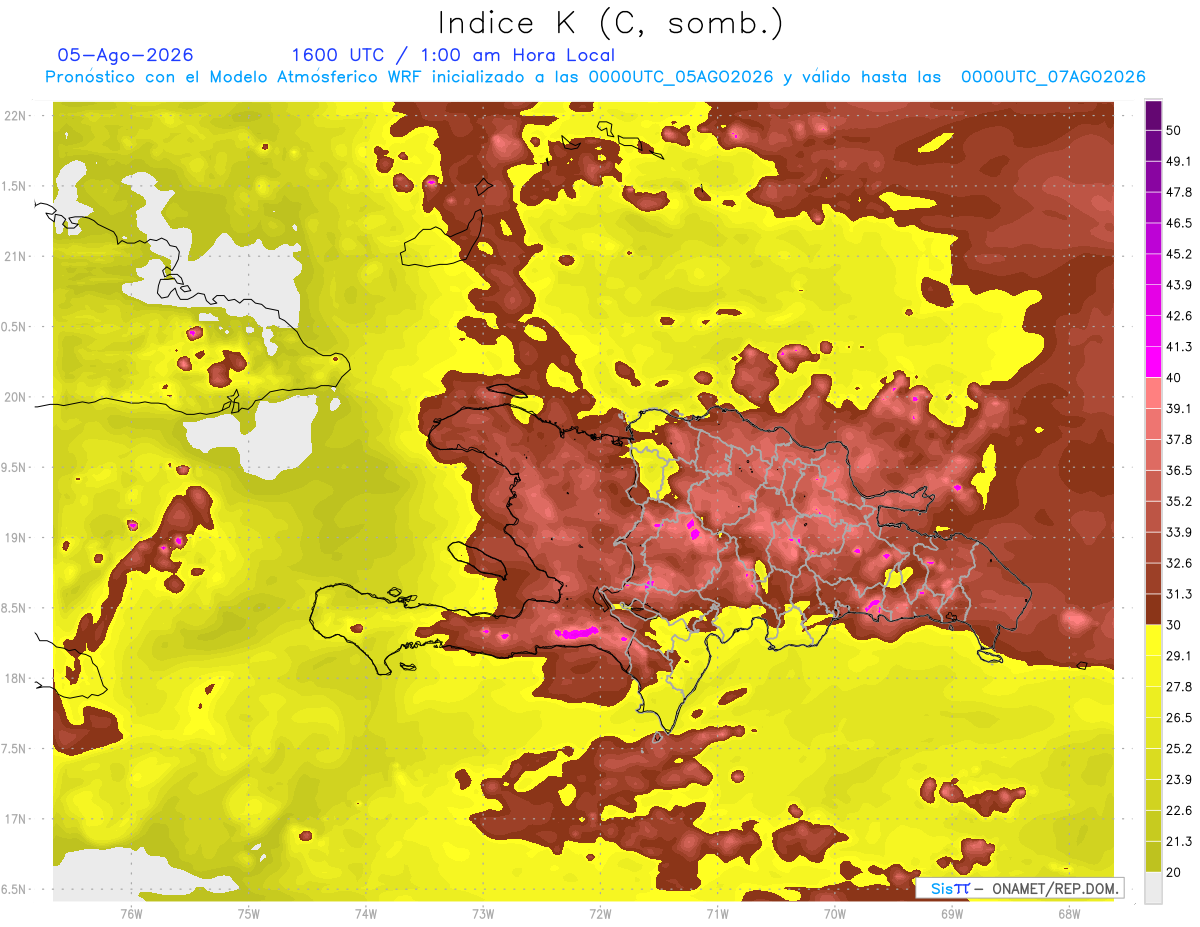Image resolution: width=1200 pixels, height=927 pixels.
Task: Click the legend value '20'
Action: tap(1175, 871)
